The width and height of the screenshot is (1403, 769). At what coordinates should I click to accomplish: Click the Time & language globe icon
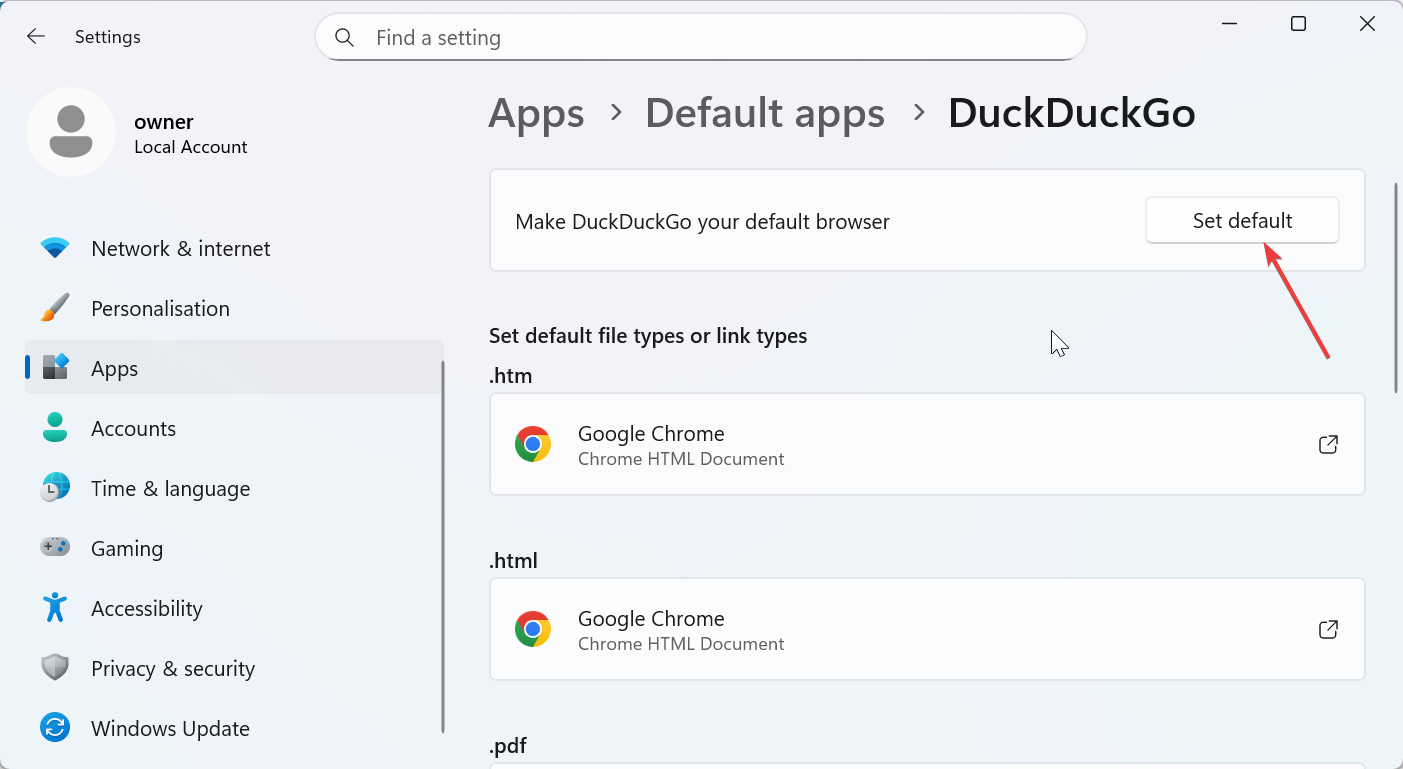pyautogui.click(x=55, y=488)
